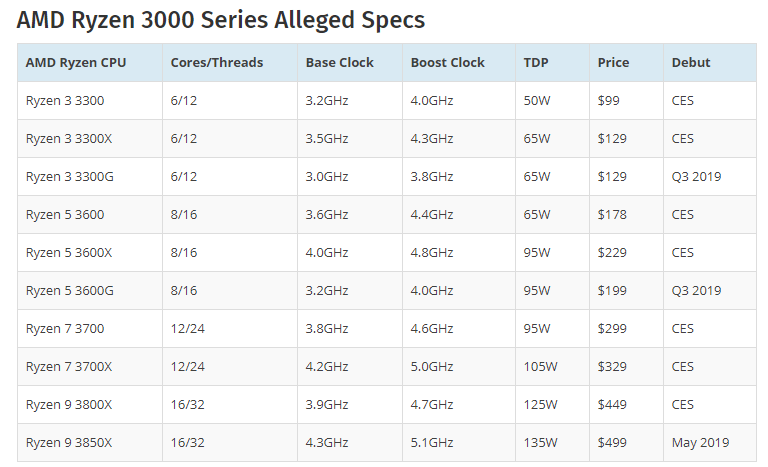This screenshot has width=768, height=467.
Task: Click the May 2019 debut cell
Action: coord(700,442)
